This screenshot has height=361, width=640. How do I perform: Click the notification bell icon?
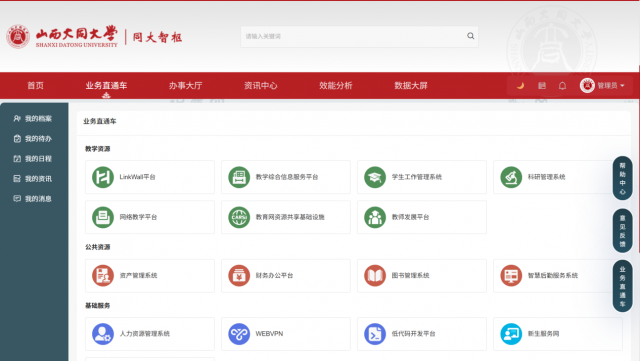coord(562,86)
